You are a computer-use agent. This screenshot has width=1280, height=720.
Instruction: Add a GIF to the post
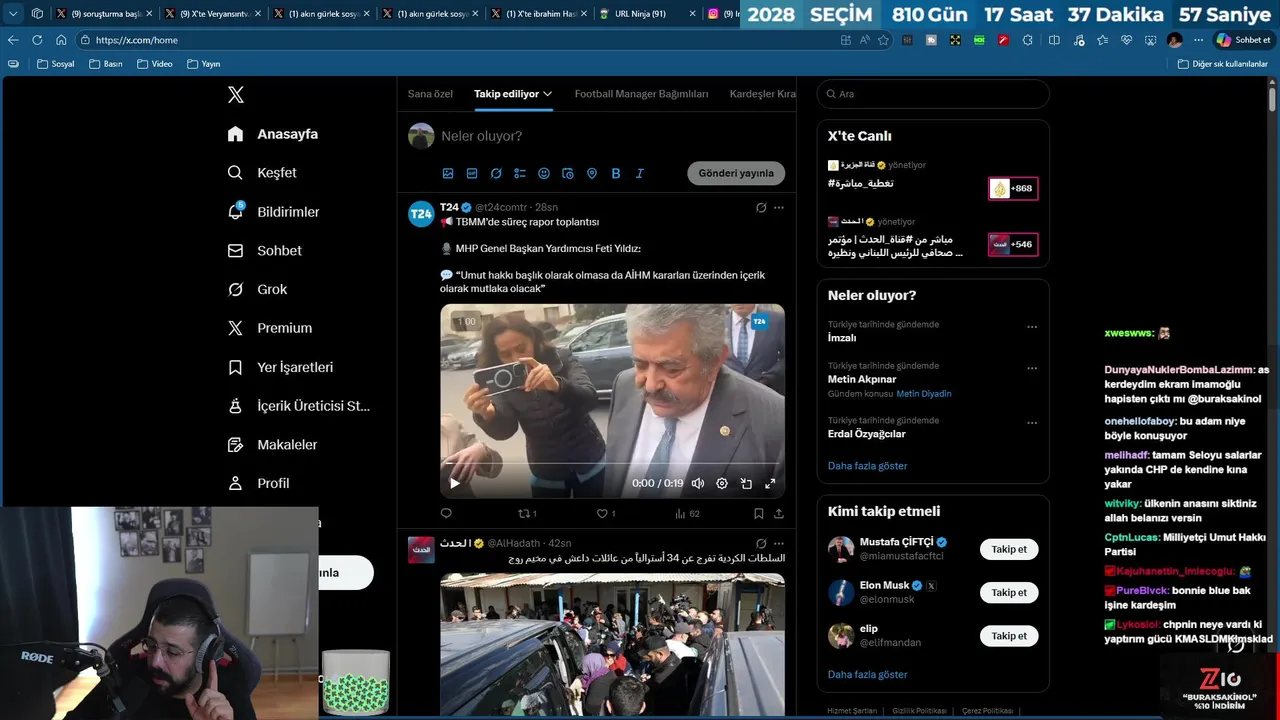(x=472, y=174)
